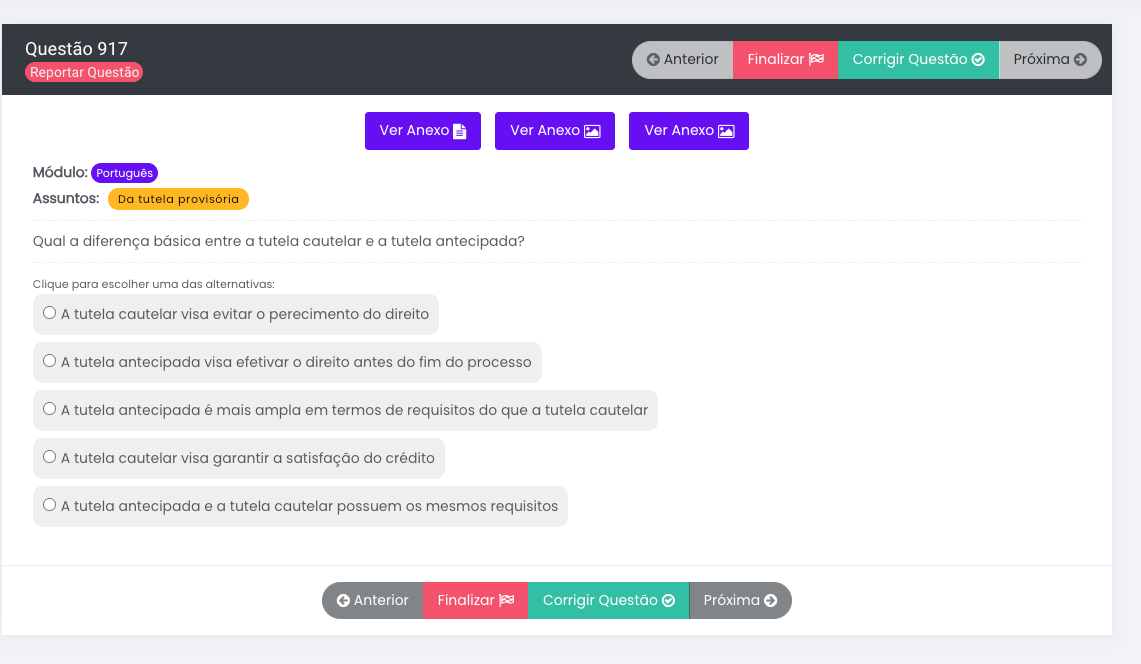Viewport: 1141px width, 664px height.
Task: Click the checkmark icon on bottom Corrigir Questão
Action: pos(669,601)
